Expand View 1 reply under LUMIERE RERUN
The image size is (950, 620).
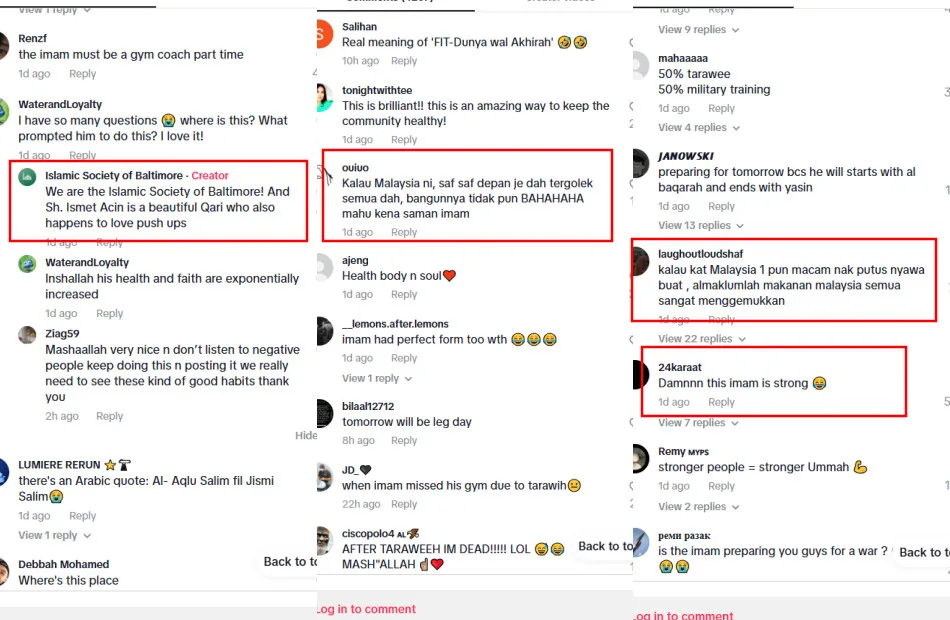(x=55, y=536)
